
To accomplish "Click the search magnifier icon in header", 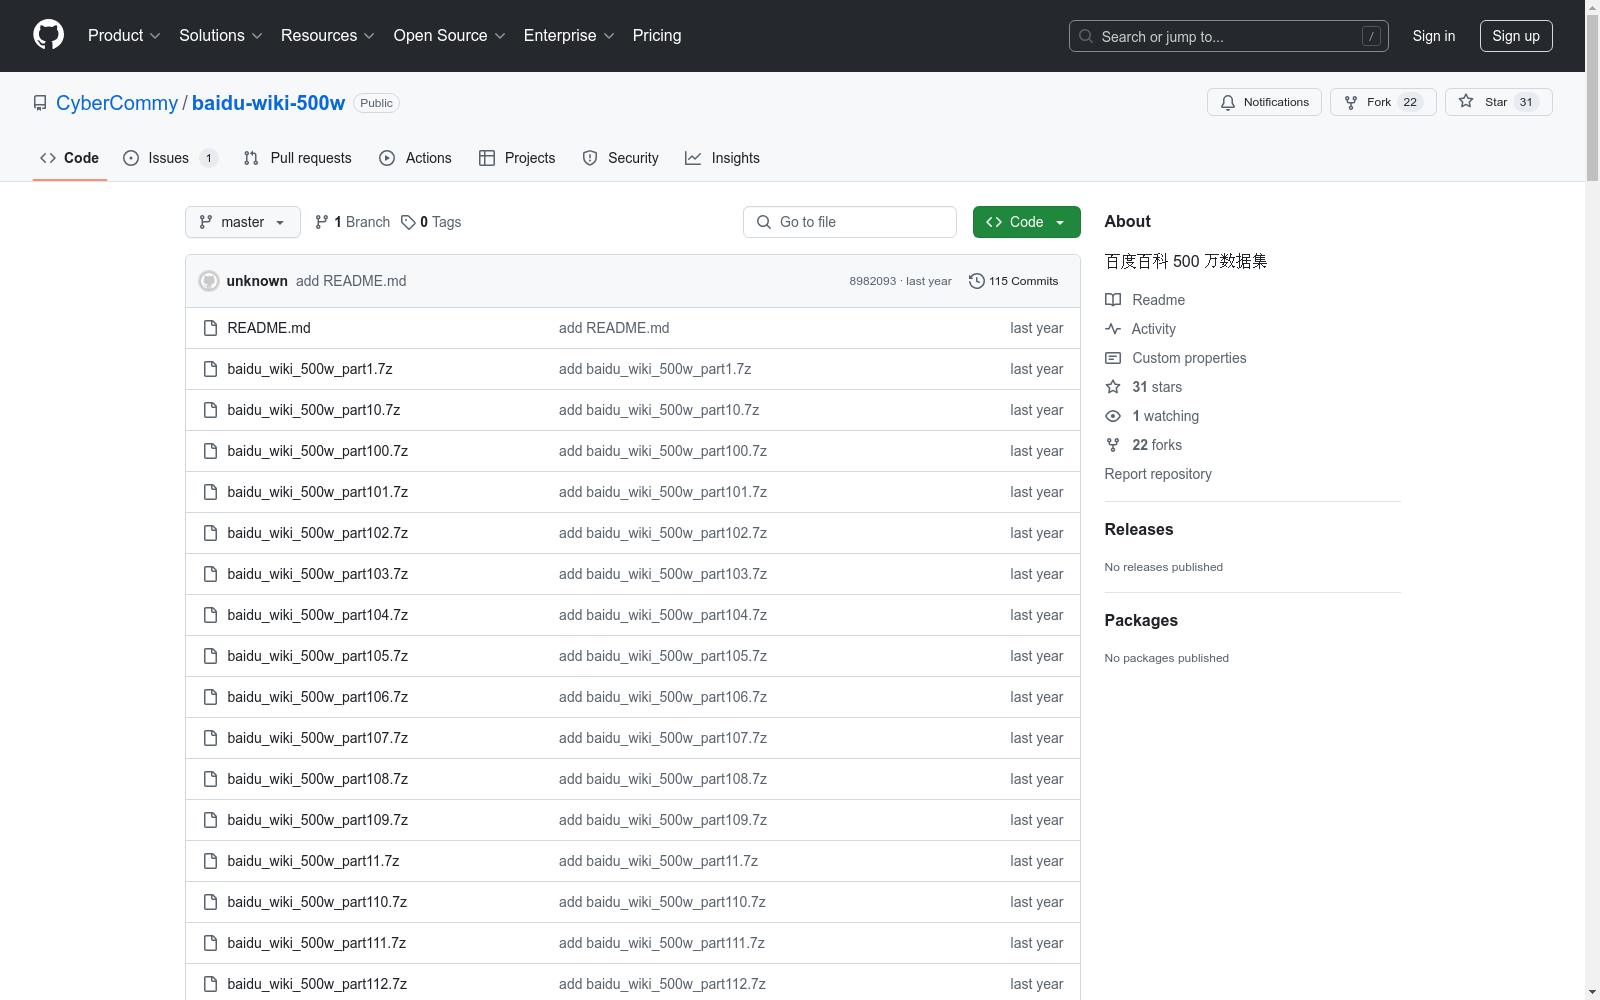I will 1086,36.
